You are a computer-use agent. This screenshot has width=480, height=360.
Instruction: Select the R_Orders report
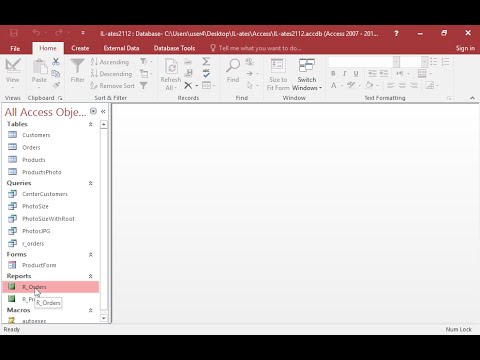point(51,287)
